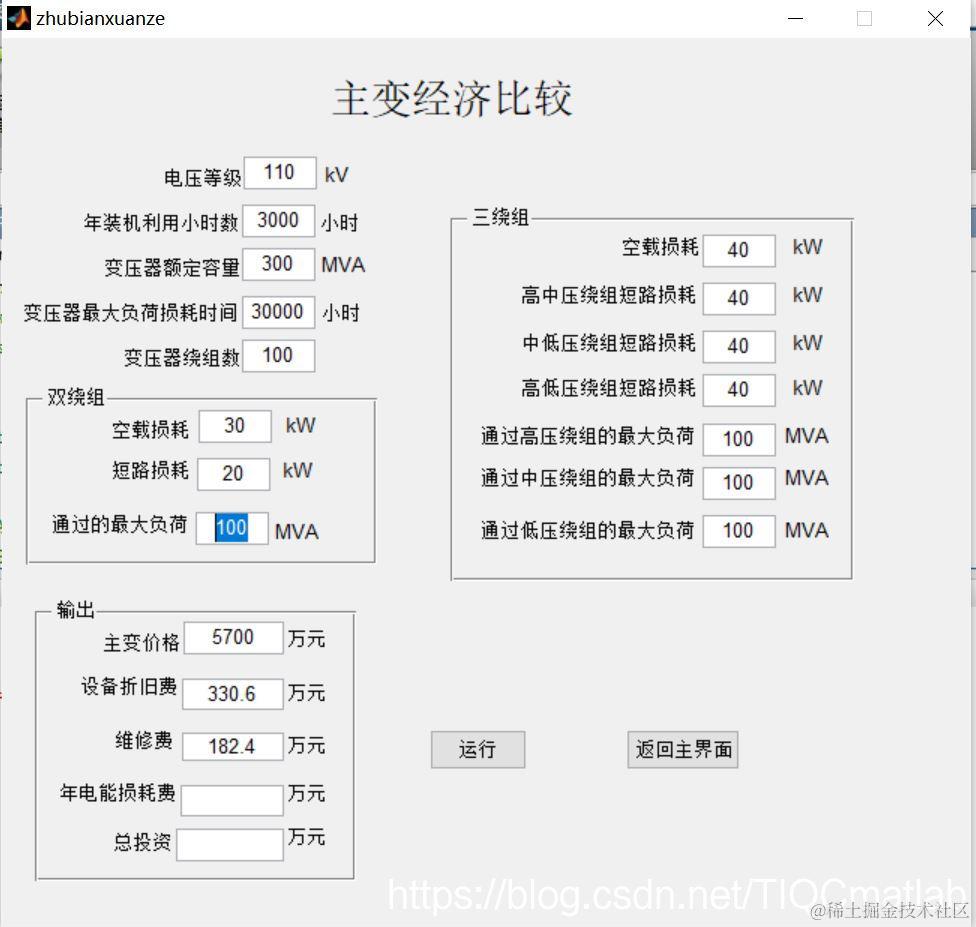Select the annual utilization hours (年装机利用小时数) field
Viewport: 976px width, 927px height.
(x=278, y=220)
